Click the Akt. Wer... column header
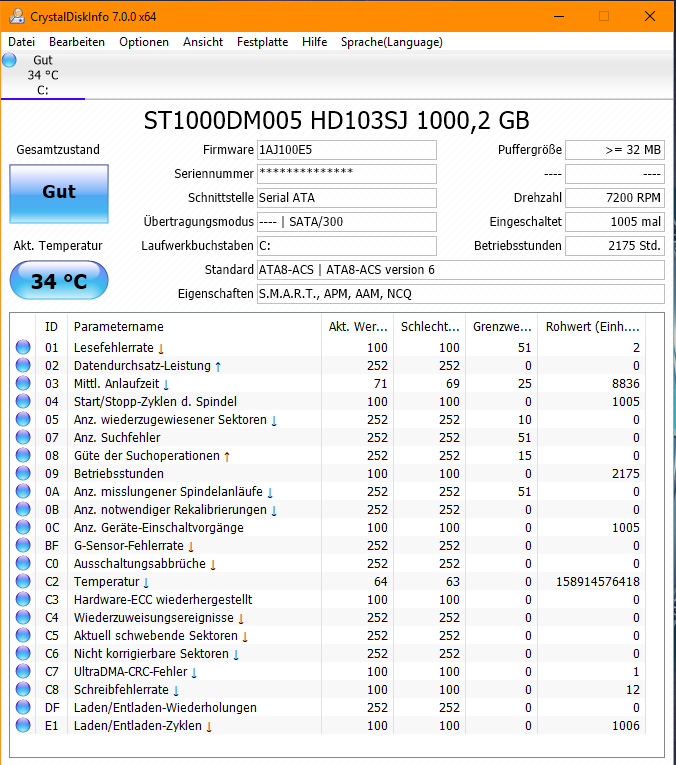Screen dimensions: 676x765 click(x=358, y=326)
